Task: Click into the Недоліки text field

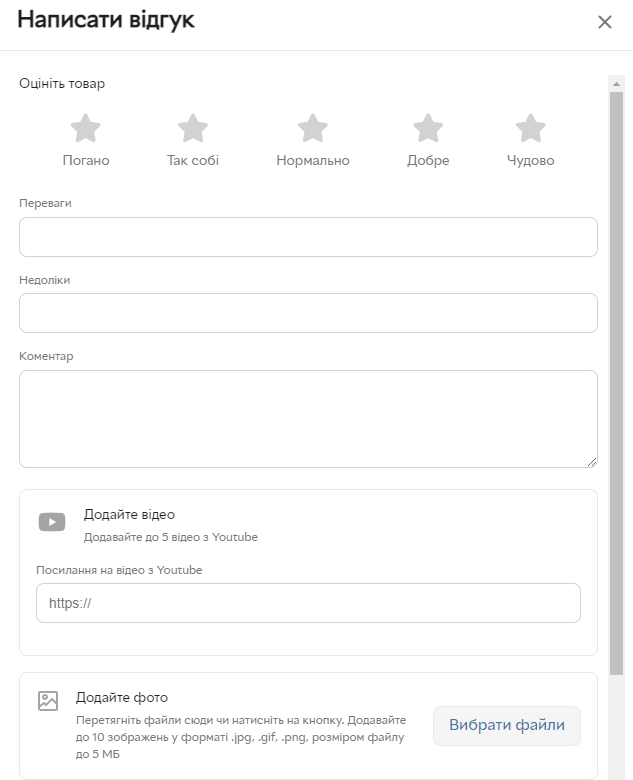Action: 308,313
